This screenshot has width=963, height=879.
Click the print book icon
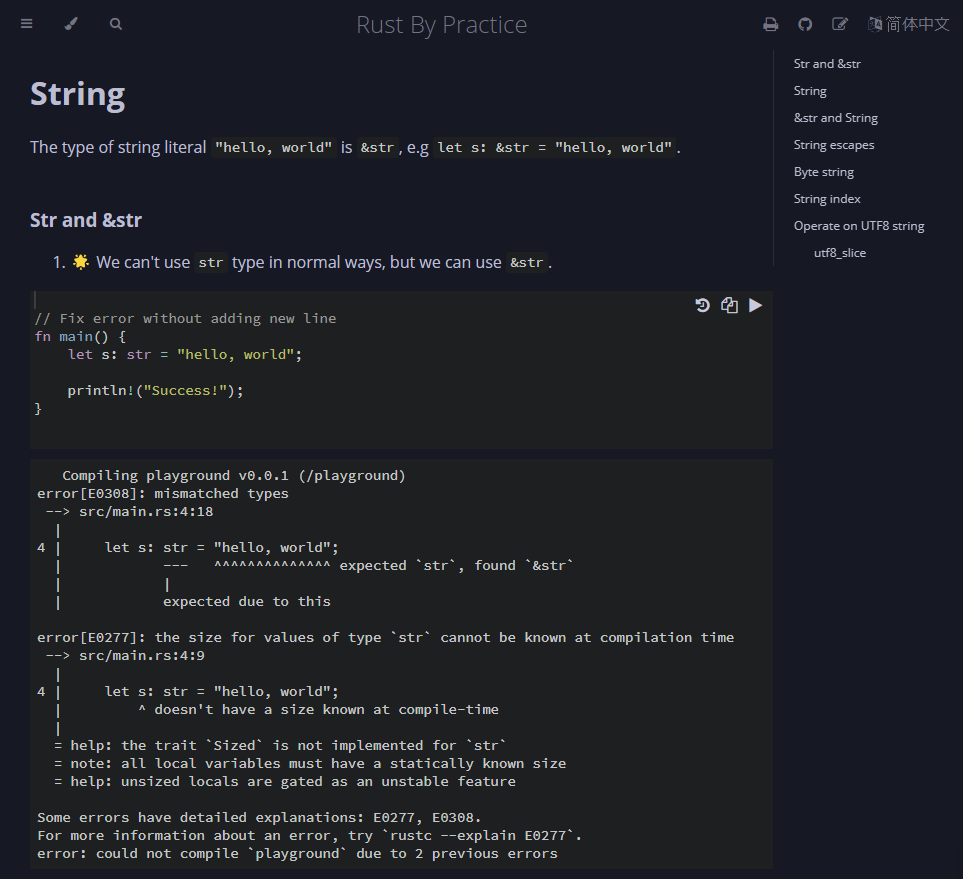tap(771, 24)
